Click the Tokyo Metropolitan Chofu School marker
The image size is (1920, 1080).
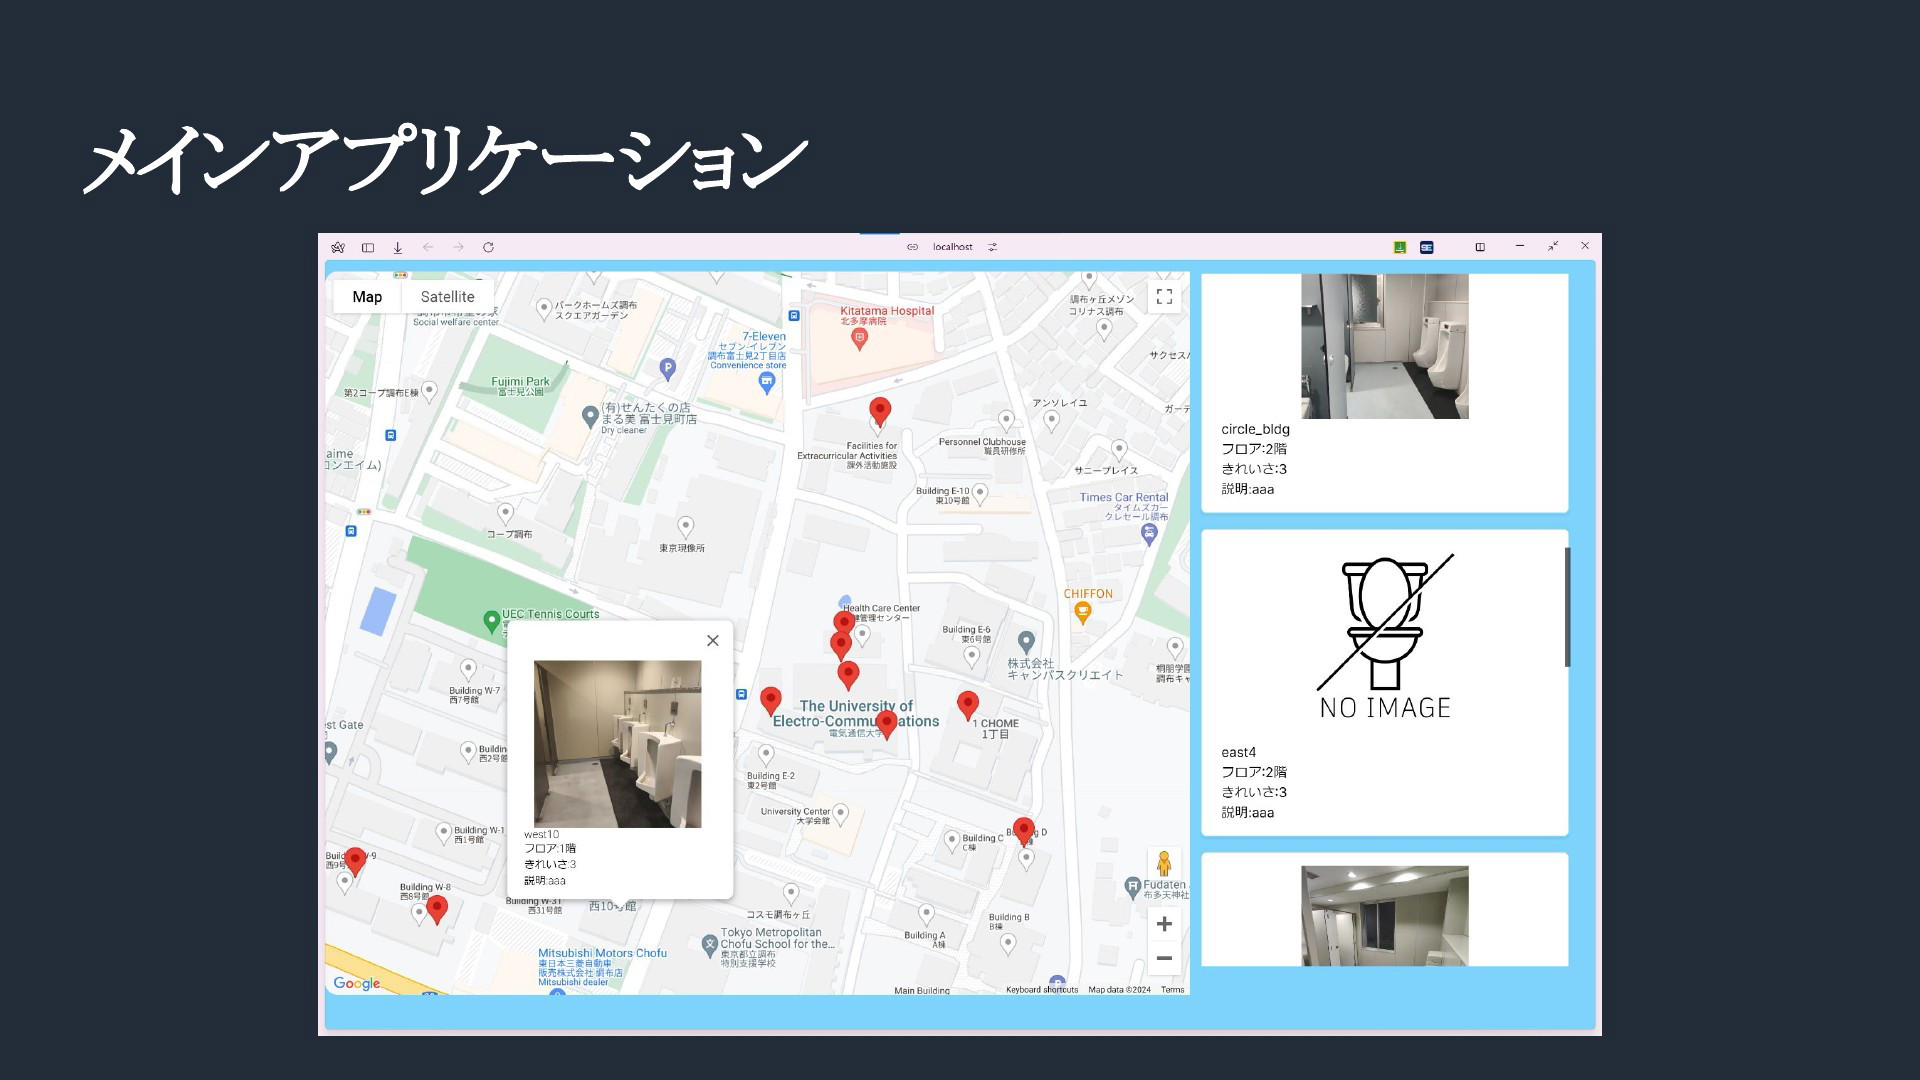(x=710, y=943)
